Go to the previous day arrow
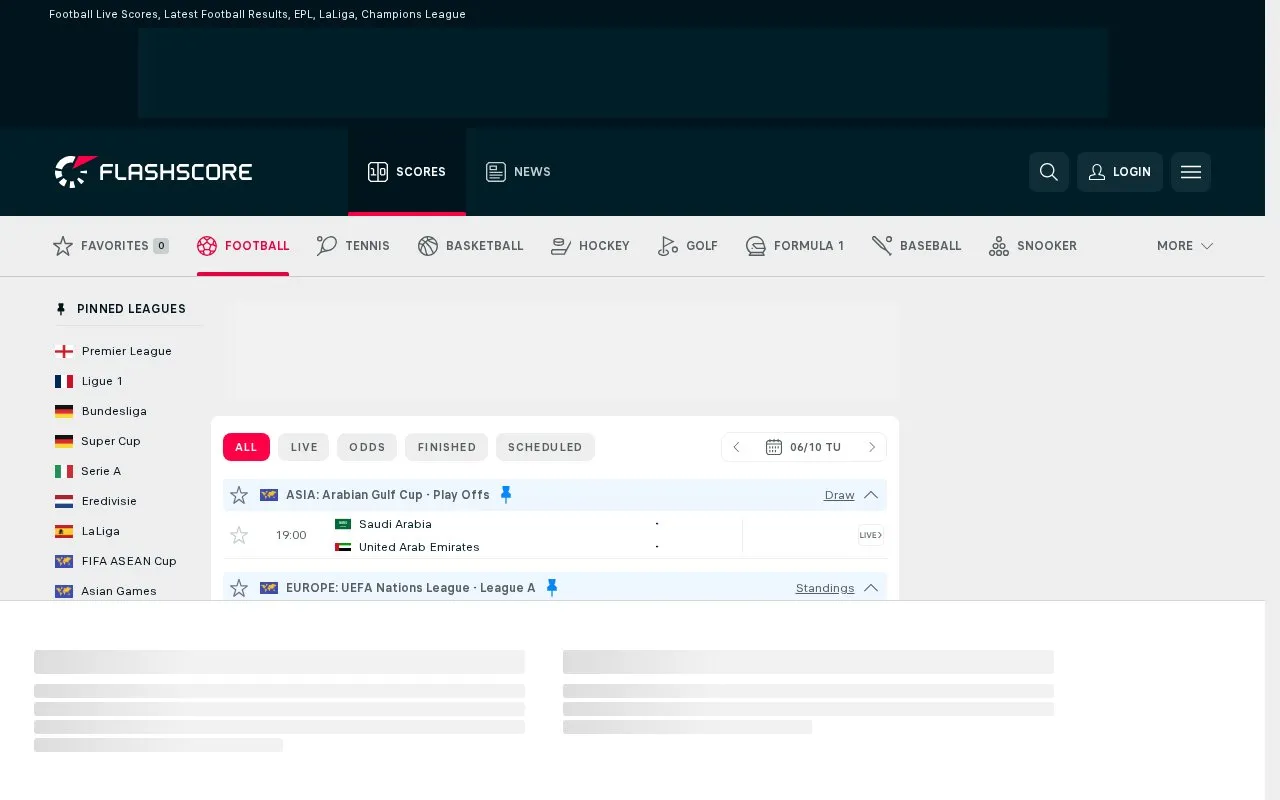This screenshot has width=1280, height=800. coord(737,447)
